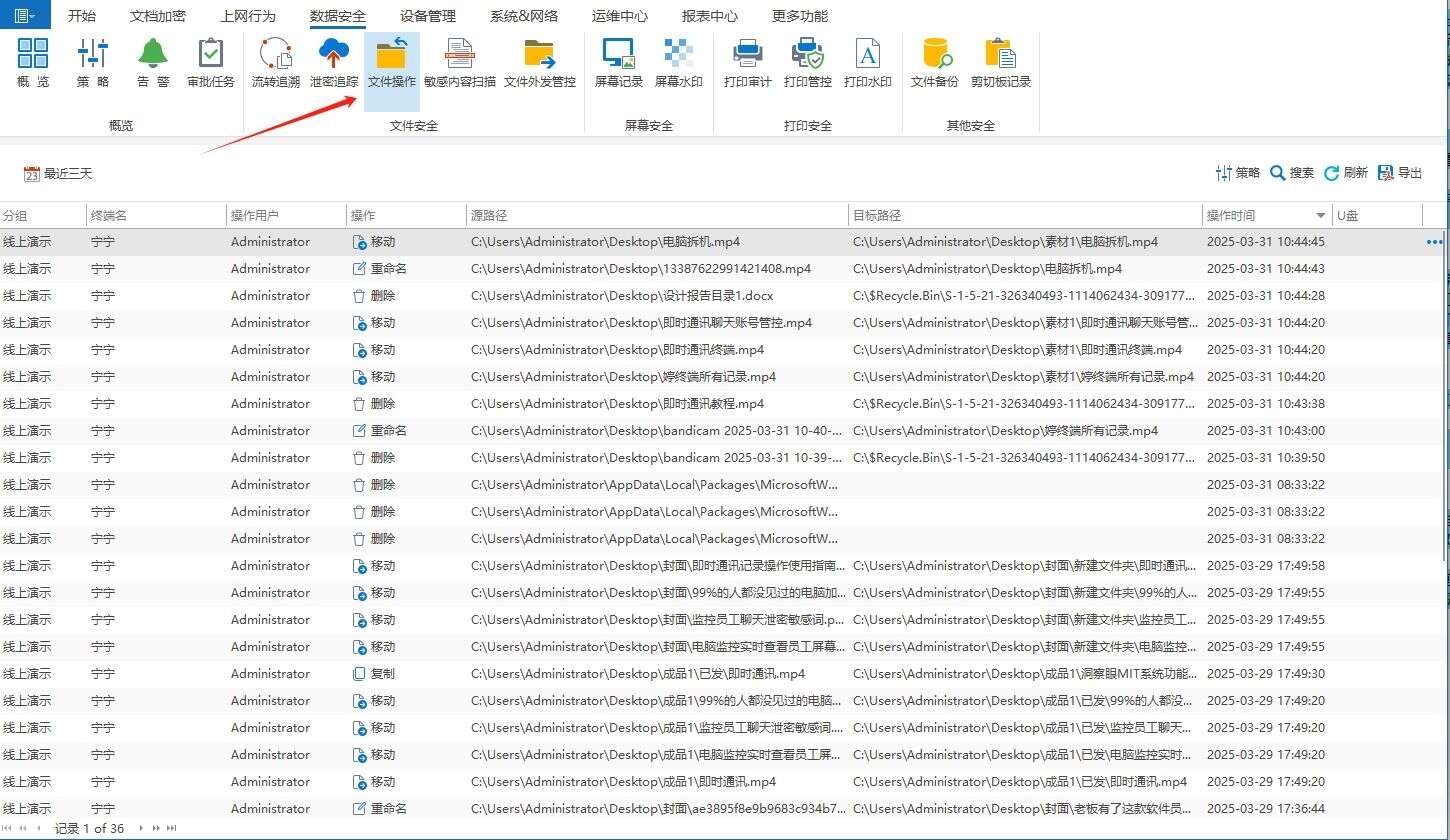
Task: Select the 文件备份 file backup icon
Action: 934,60
